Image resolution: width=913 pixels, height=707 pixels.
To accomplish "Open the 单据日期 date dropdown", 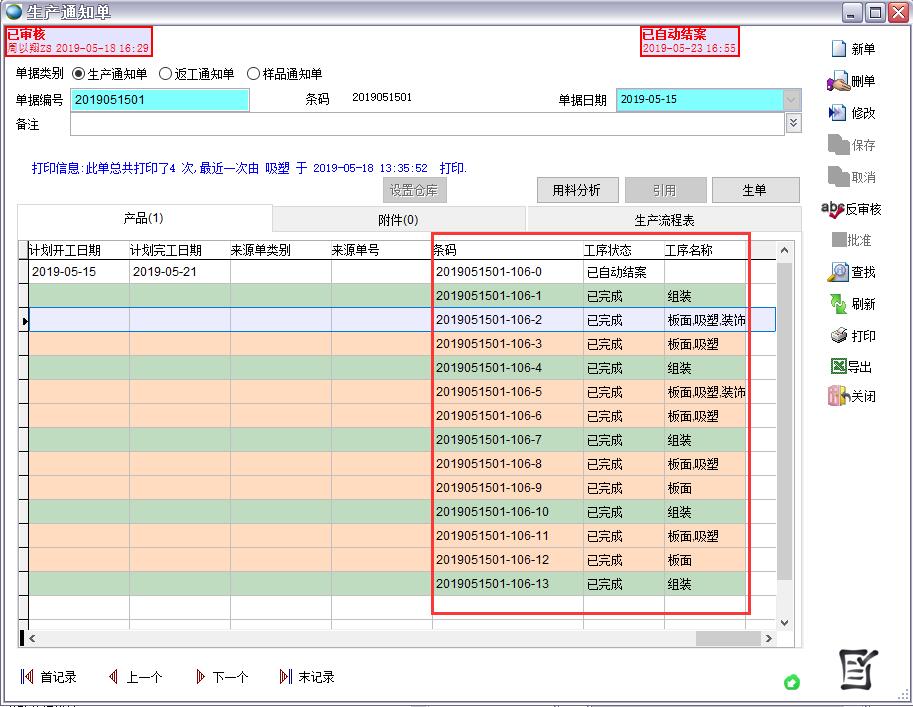I will tap(792, 100).
